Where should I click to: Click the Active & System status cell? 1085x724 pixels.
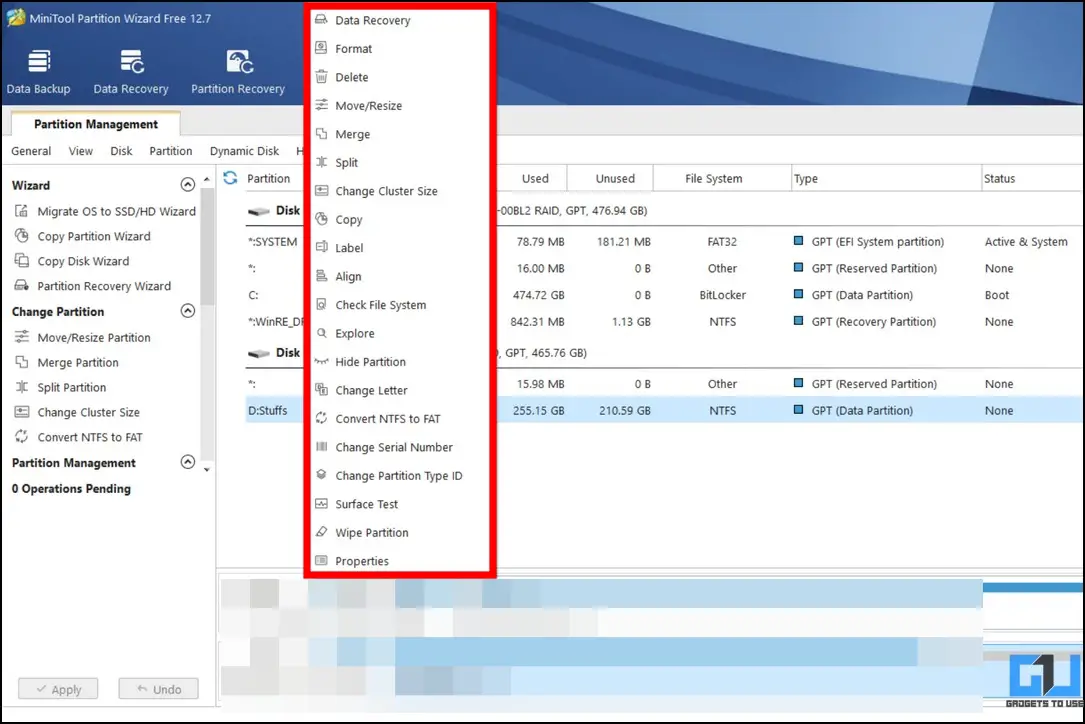(1026, 242)
